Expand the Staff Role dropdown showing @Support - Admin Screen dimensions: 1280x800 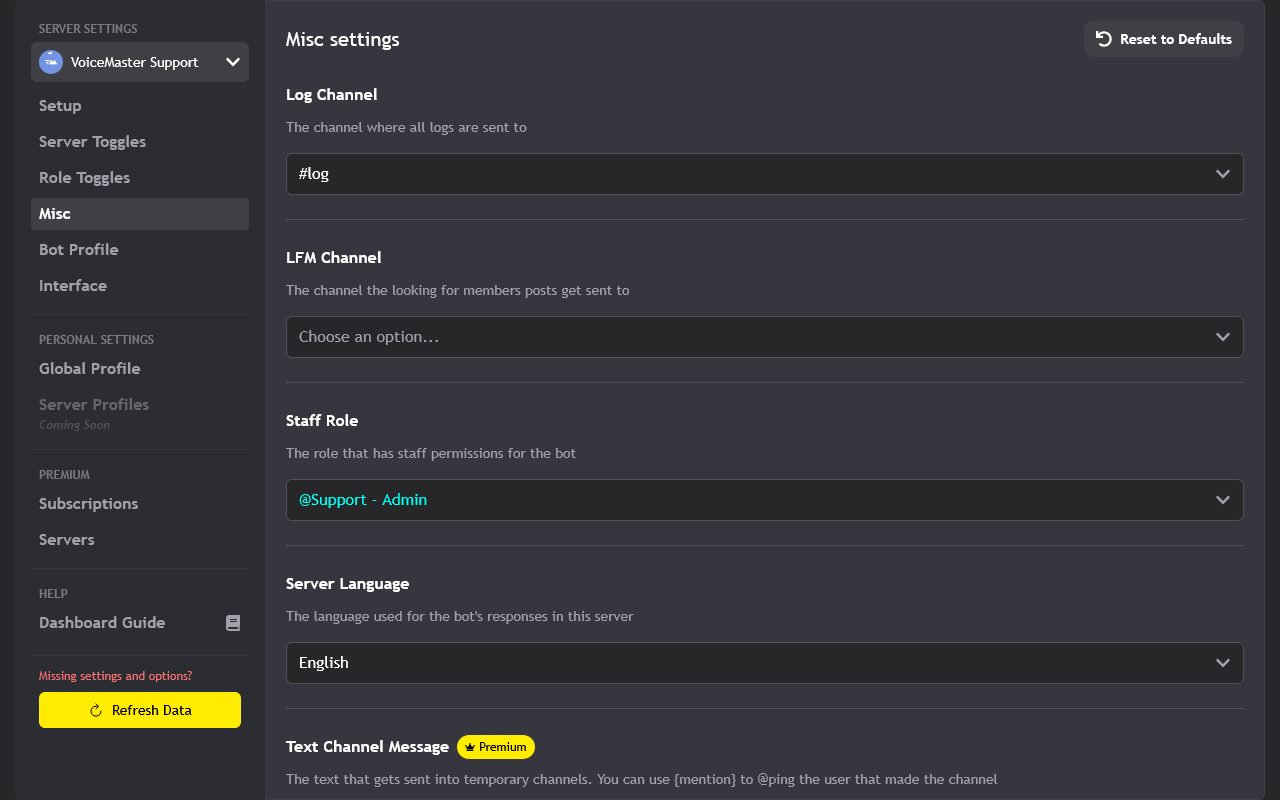click(764, 500)
